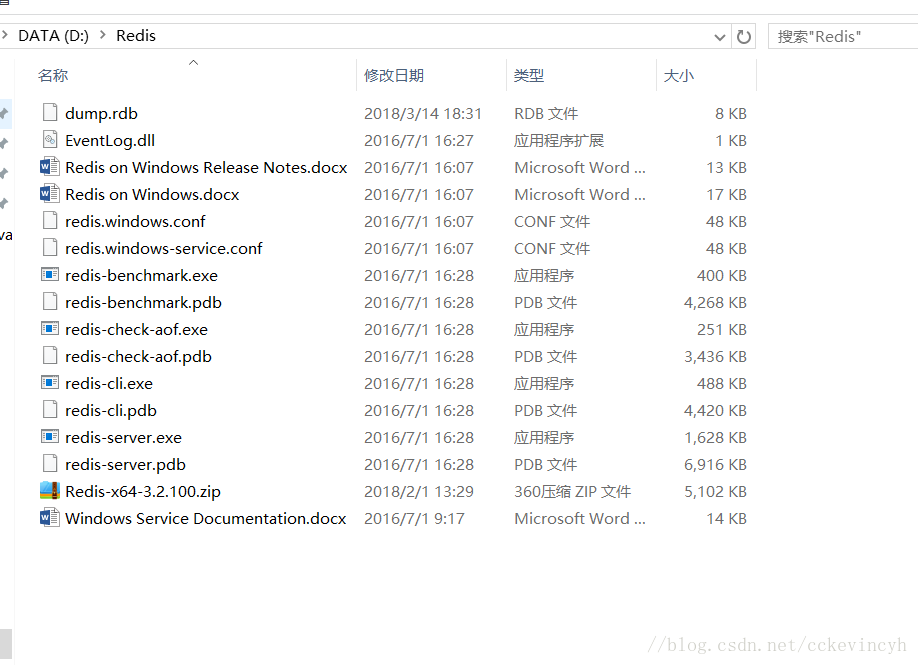Click the redis-check-aof.exe application icon
This screenshot has width=918, height=665.
coord(50,328)
